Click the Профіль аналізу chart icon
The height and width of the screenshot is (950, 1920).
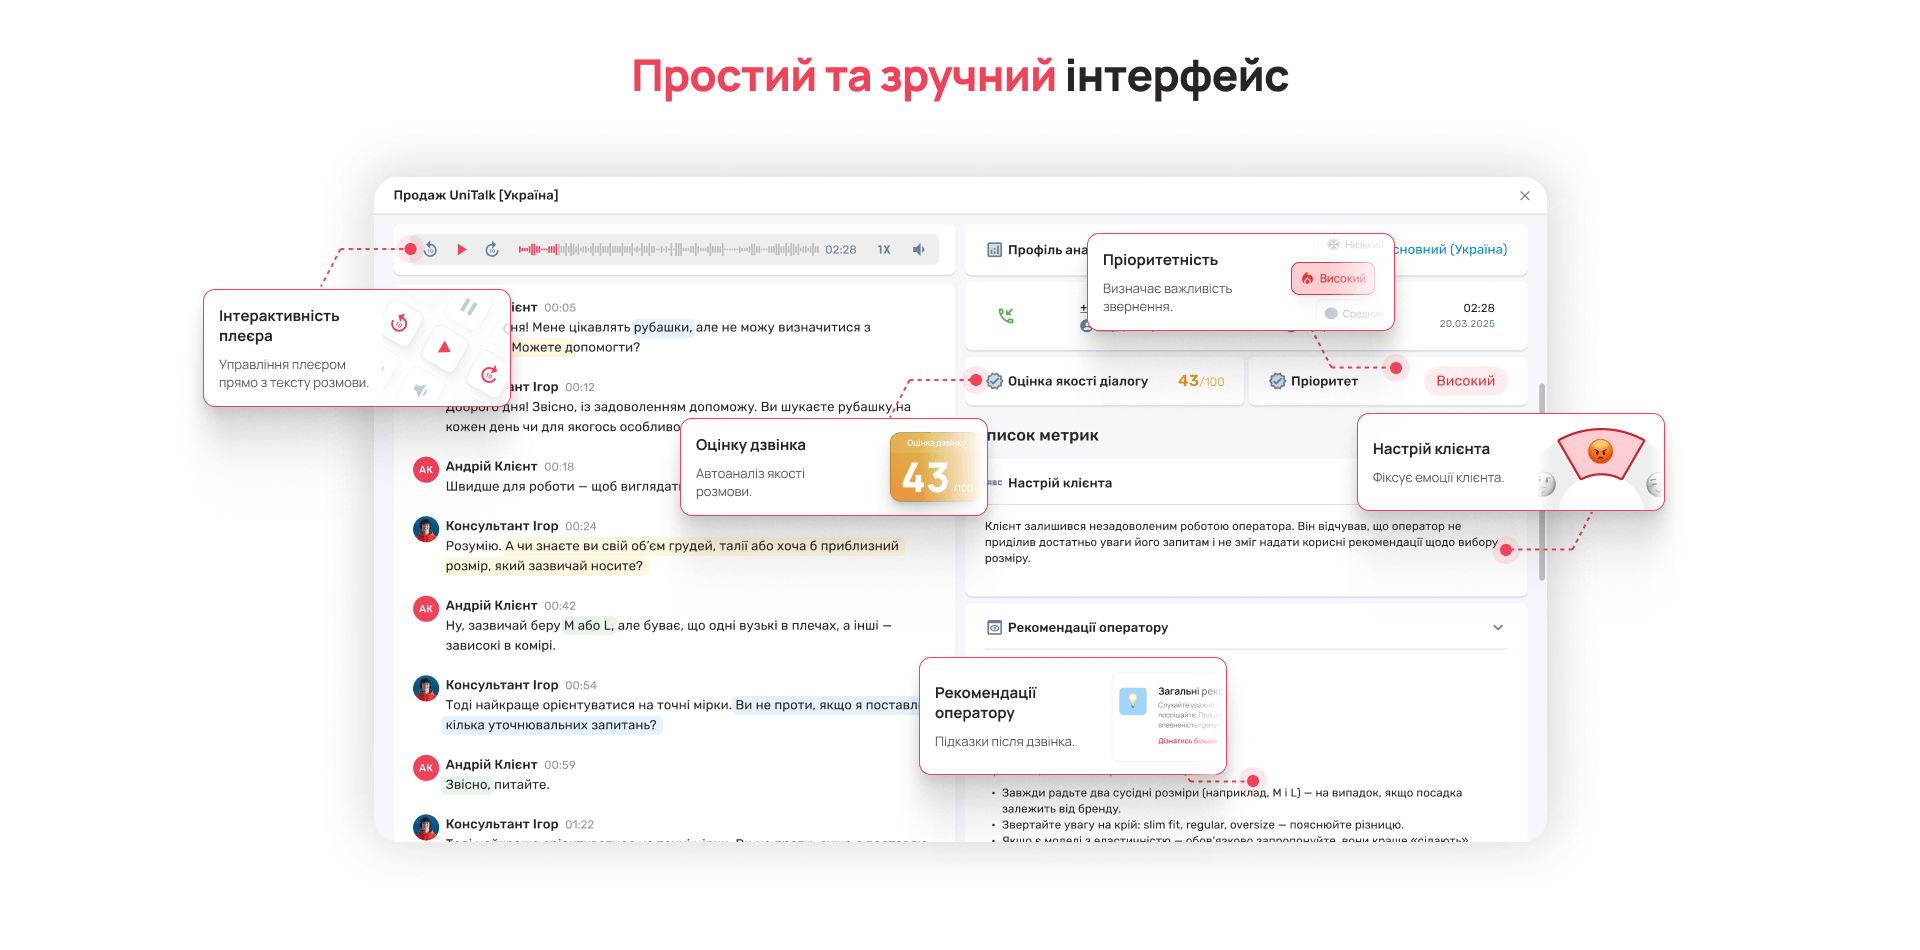tap(994, 250)
